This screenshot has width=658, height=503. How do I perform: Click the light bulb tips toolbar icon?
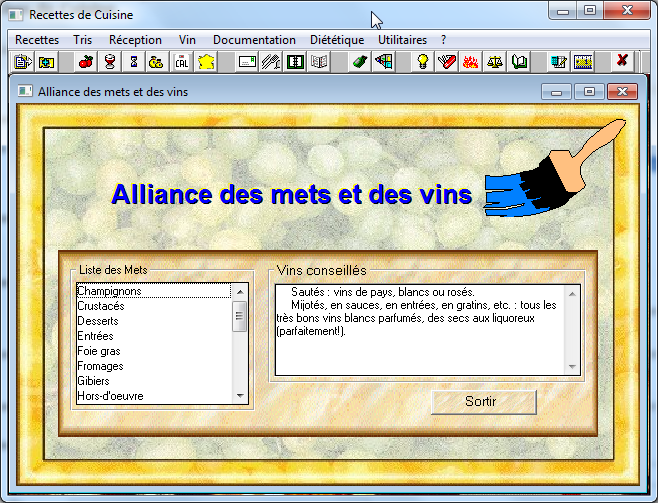coord(423,62)
